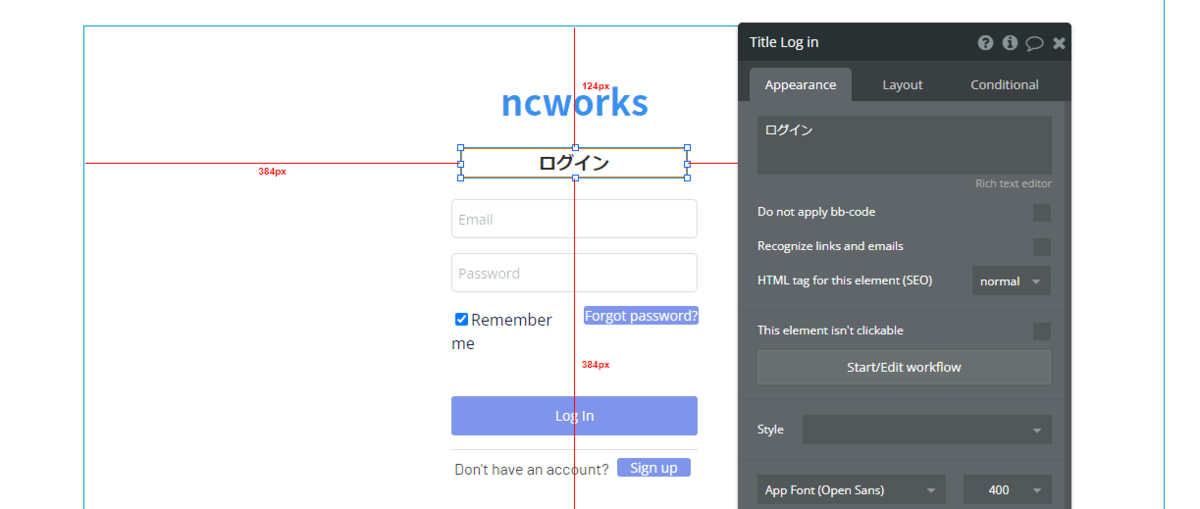1200x509 pixels.
Task: Click the Log In button on canvas
Action: (574, 416)
